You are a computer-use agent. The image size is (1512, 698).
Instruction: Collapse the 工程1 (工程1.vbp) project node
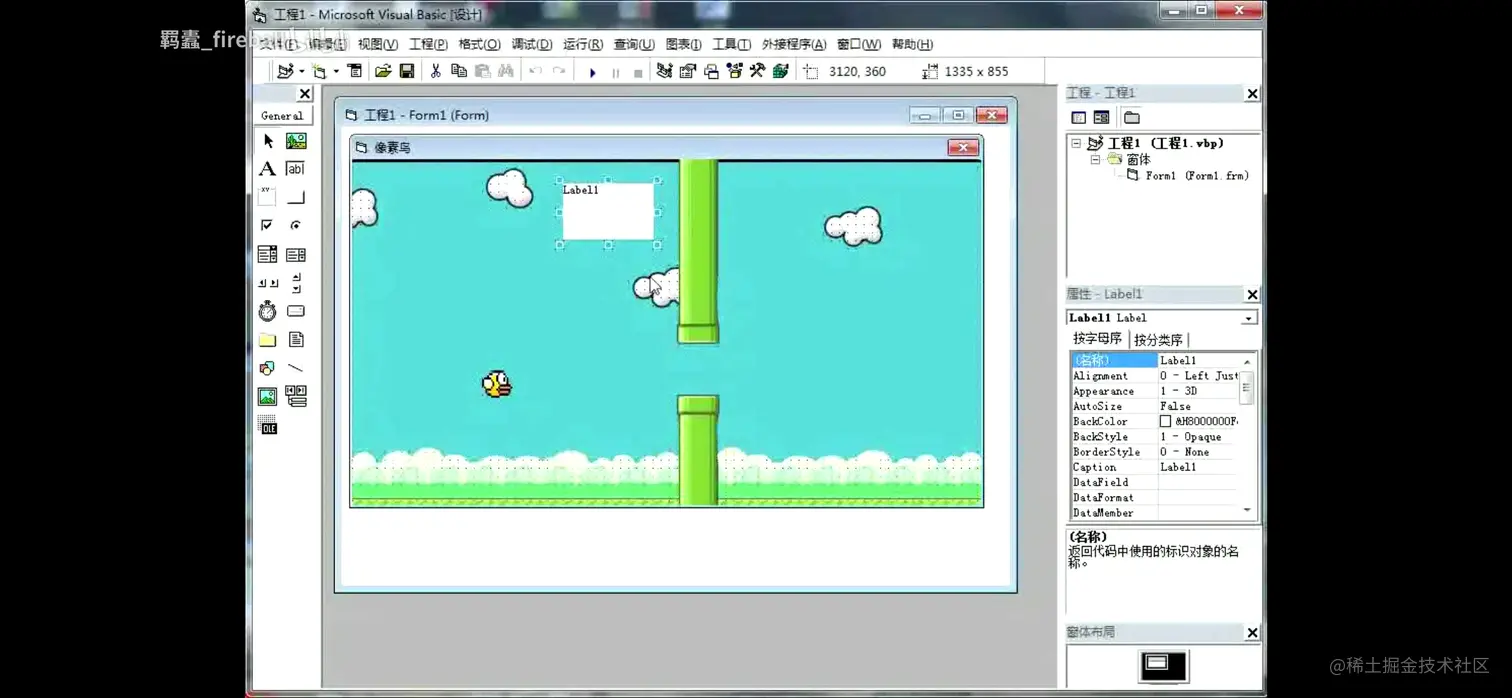click(x=1077, y=143)
